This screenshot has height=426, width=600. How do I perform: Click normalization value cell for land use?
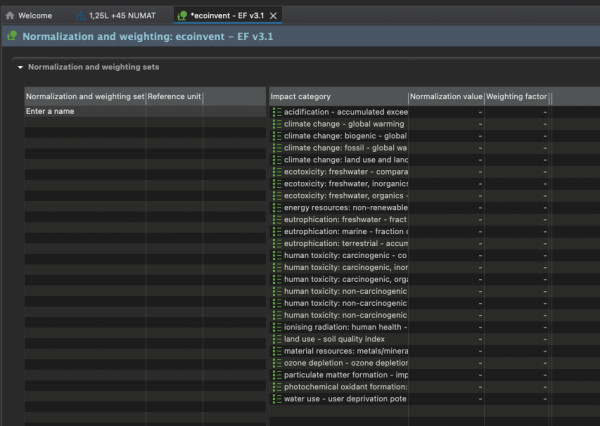(x=446, y=339)
